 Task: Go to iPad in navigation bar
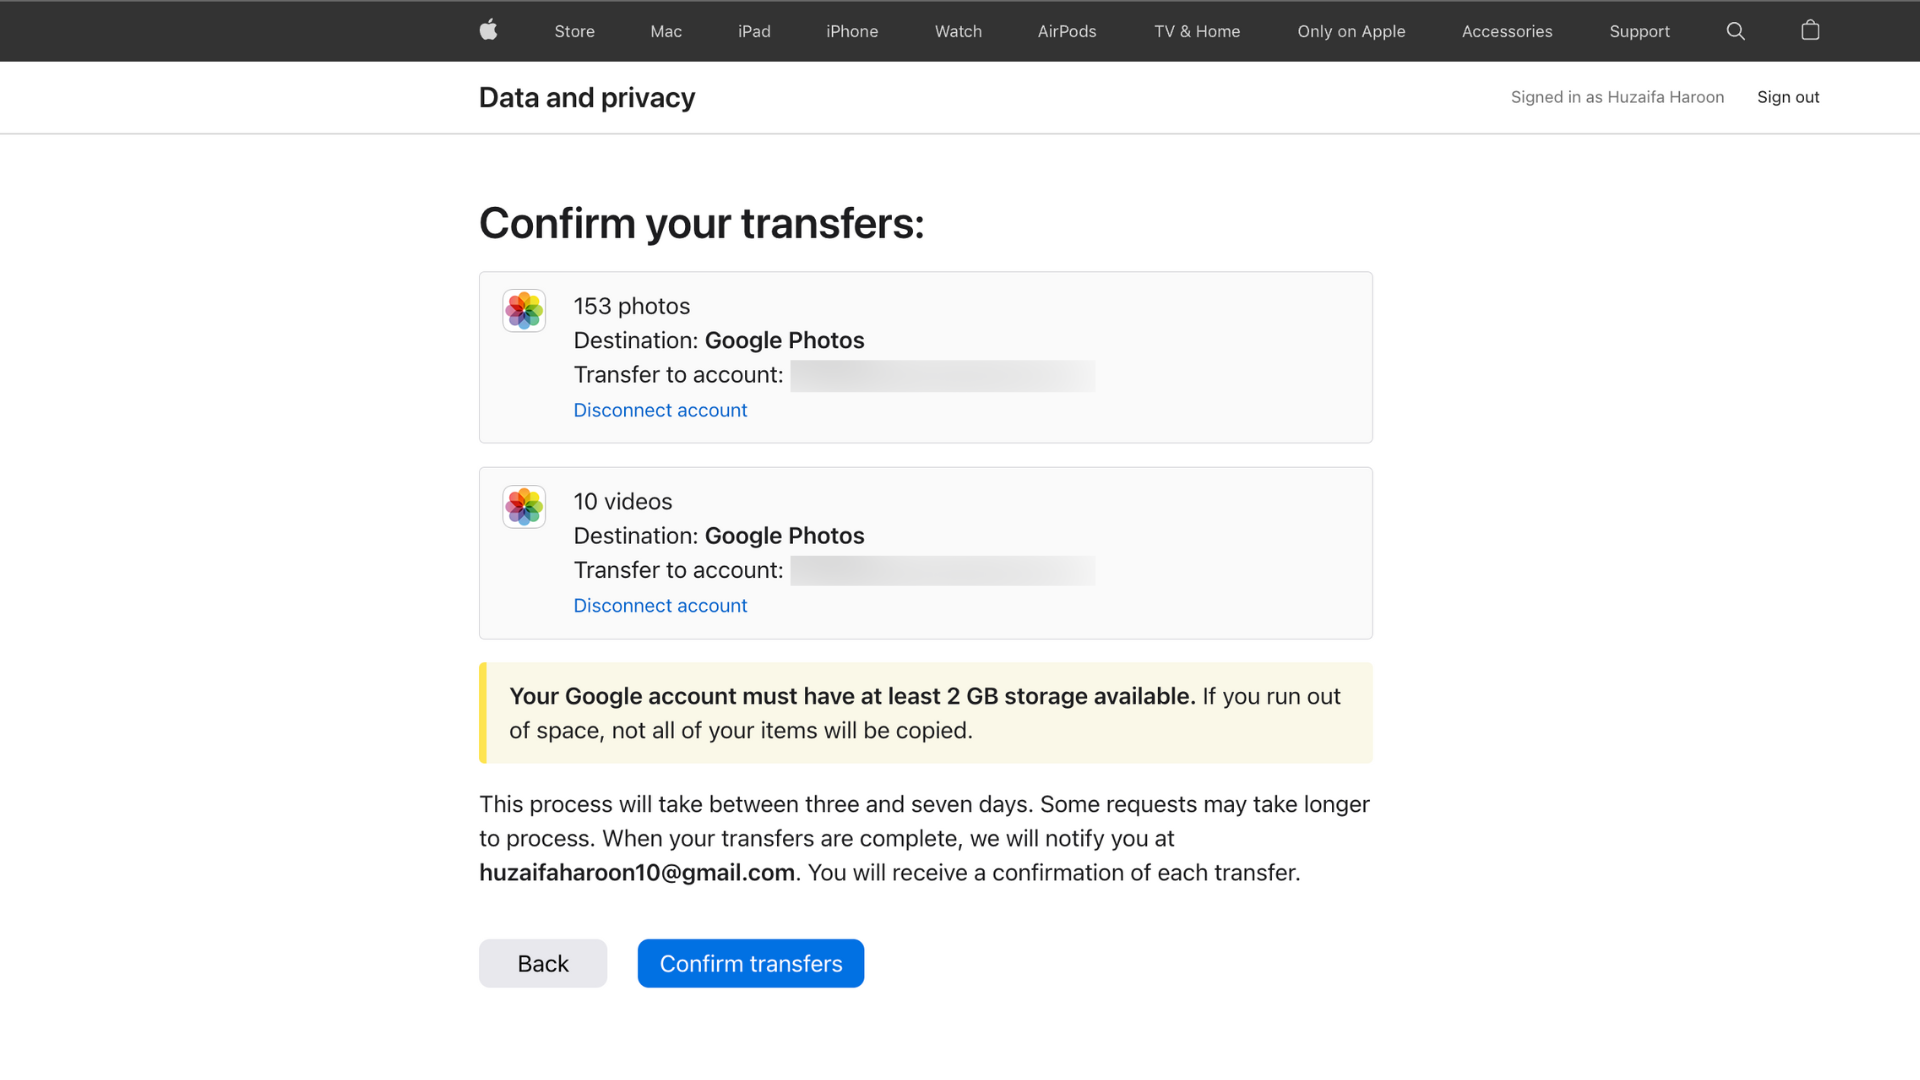click(754, 31)
